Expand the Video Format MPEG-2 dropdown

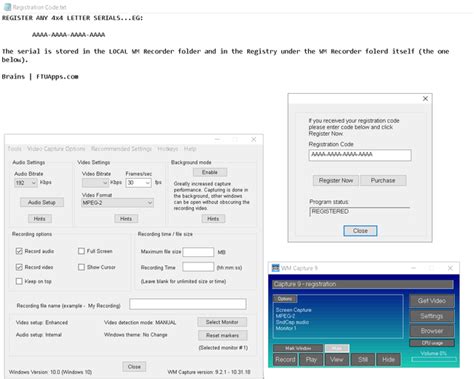pos(117,203)
